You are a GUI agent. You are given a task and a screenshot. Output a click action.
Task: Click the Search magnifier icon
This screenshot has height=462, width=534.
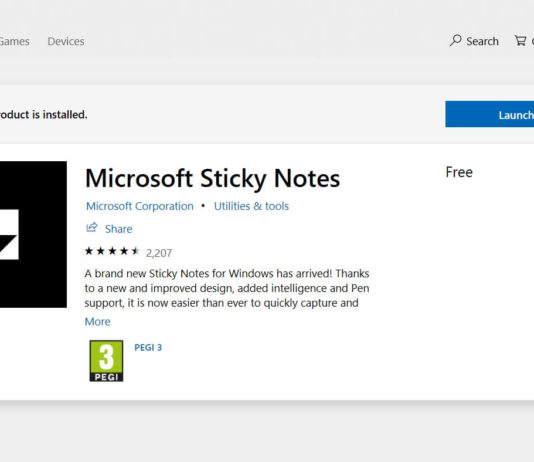click(455, 41)
